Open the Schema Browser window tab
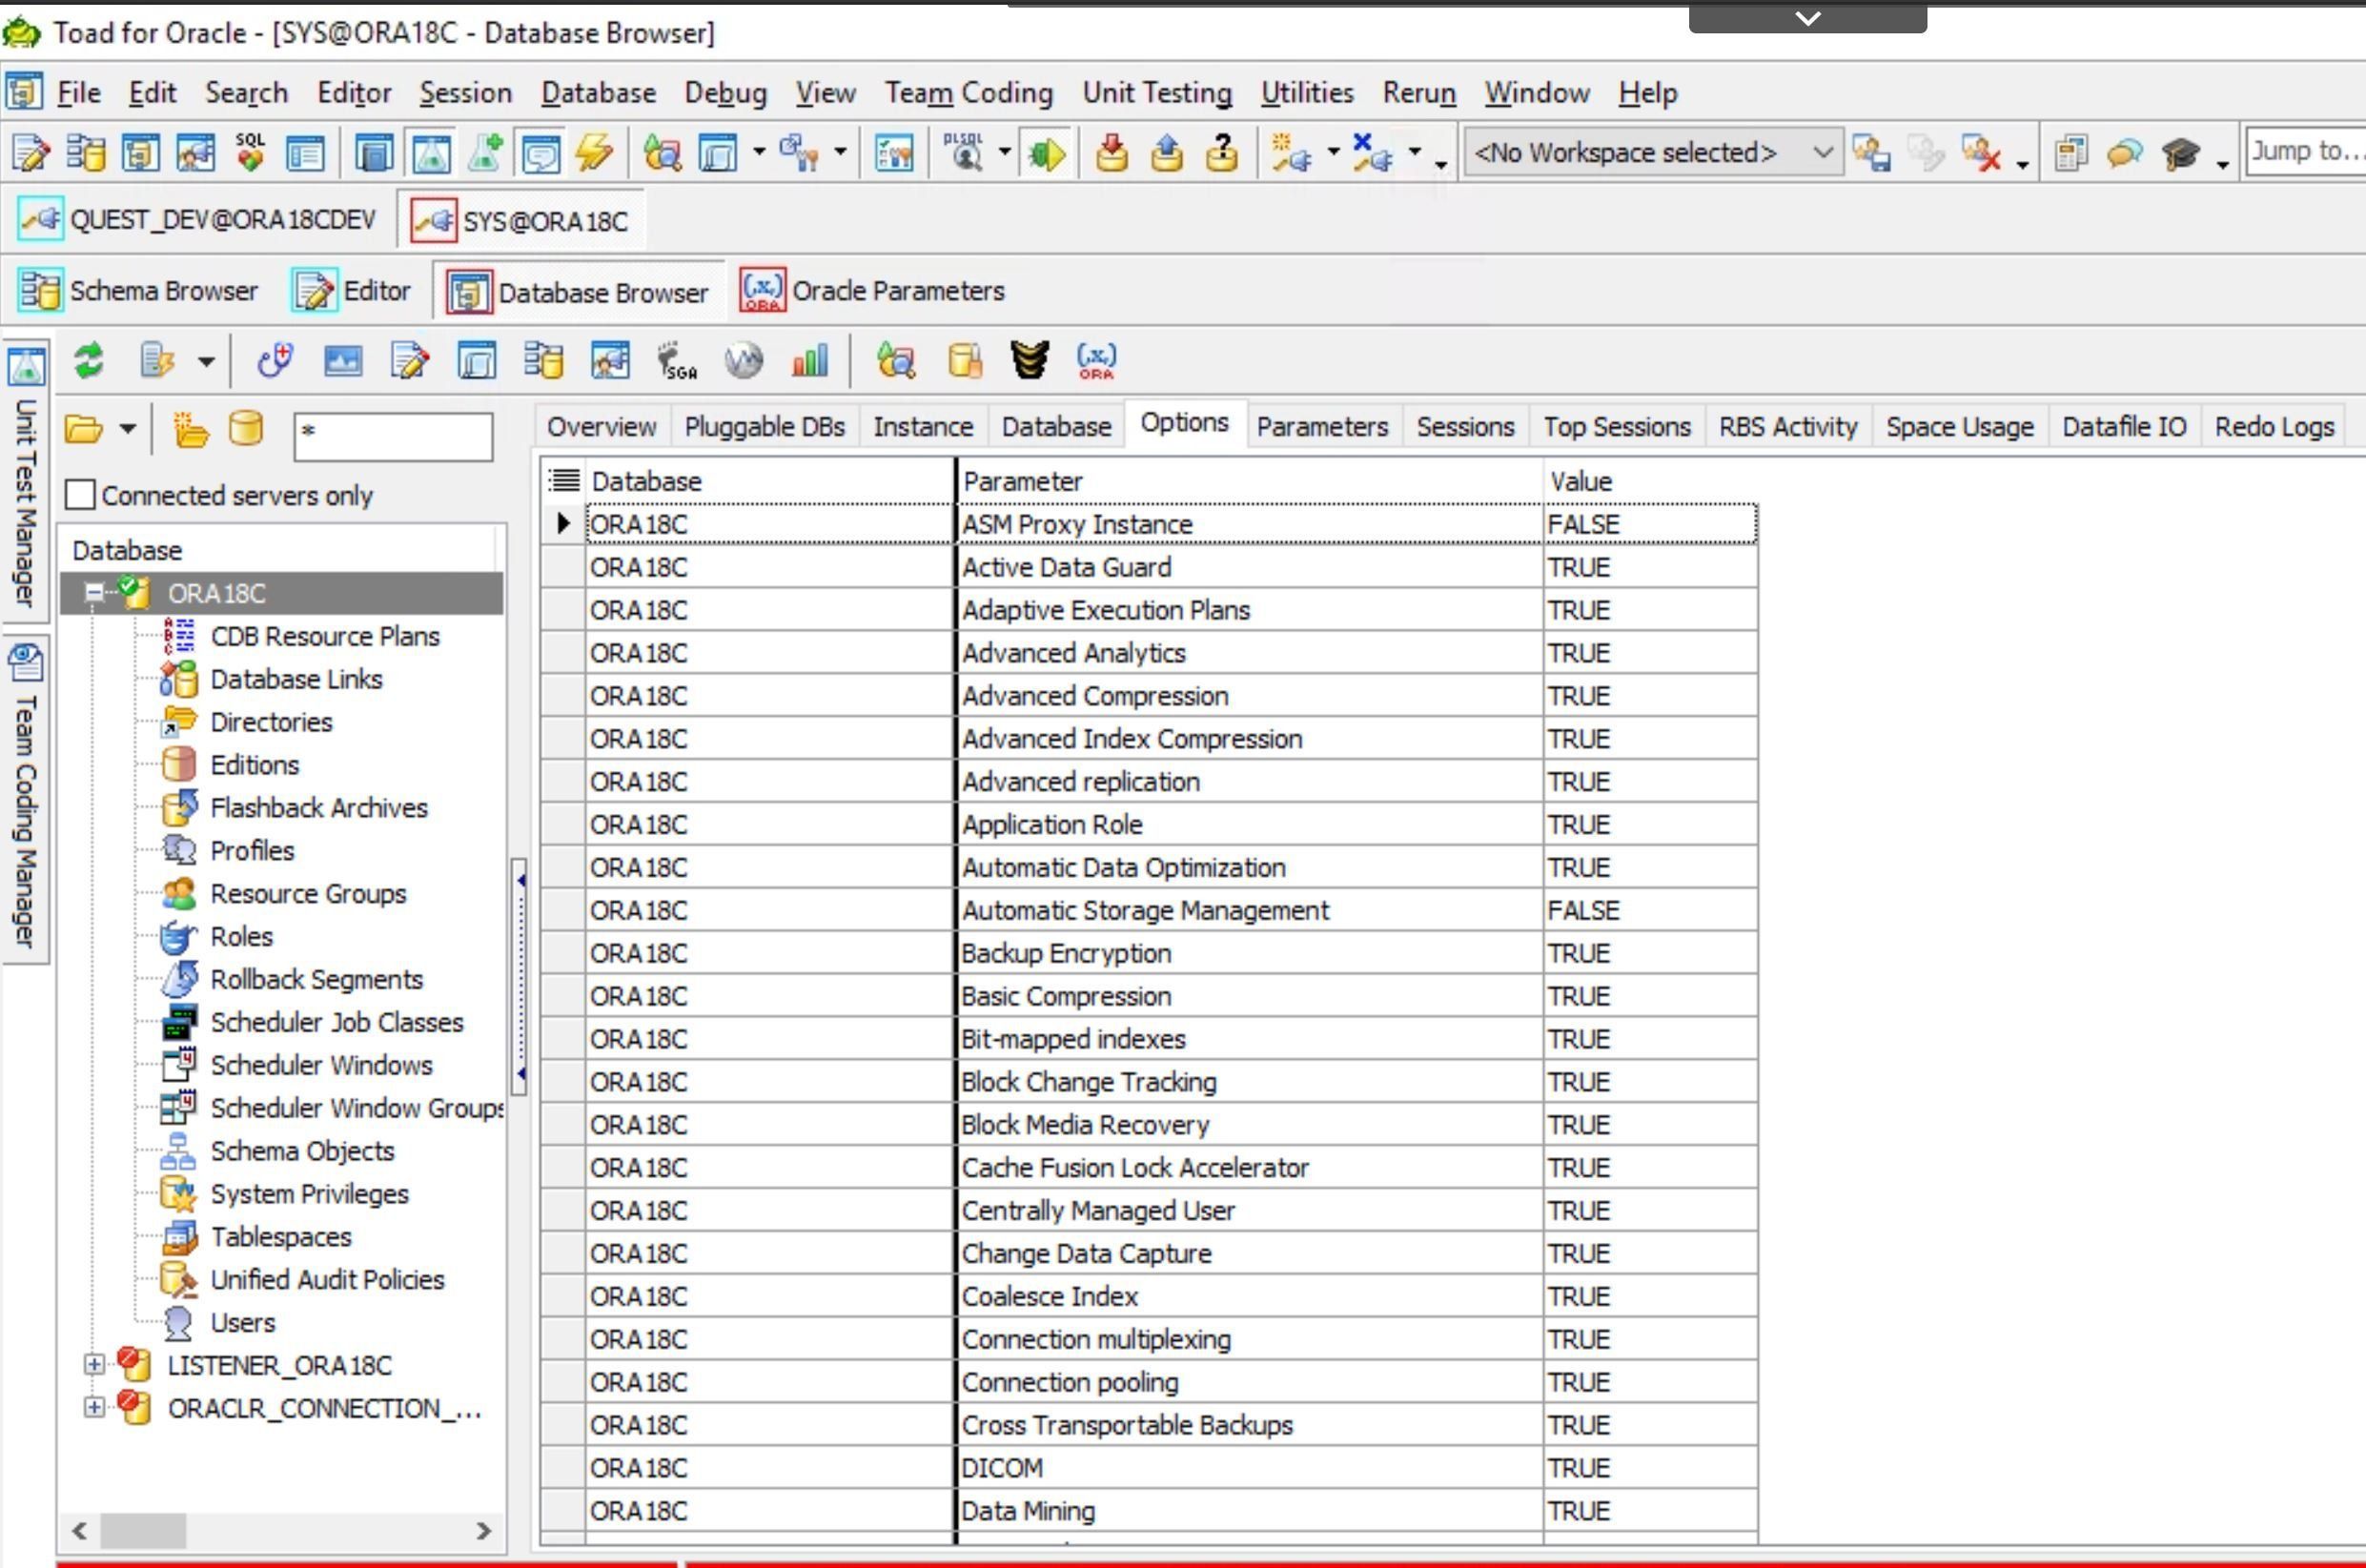Viewport: 2366px width, 1568px height. [x=139, y=291]
